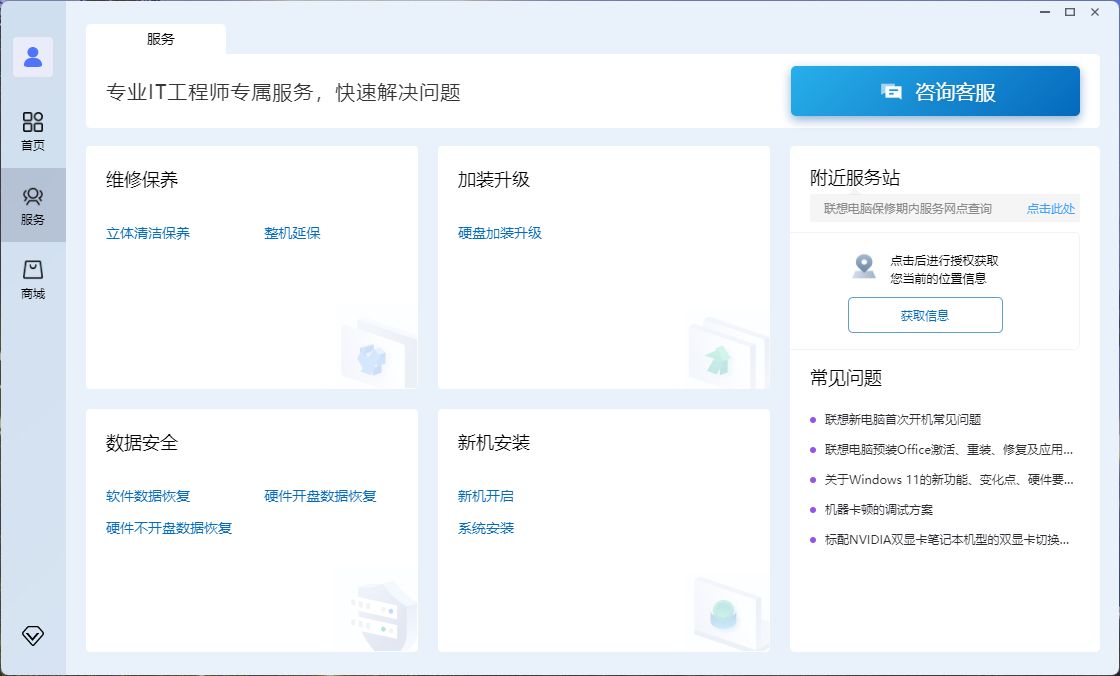1120x676 pixels.
Task: Open the 立体清洁保养 service link
Action: pyautogui.click(x=146, y=232)
